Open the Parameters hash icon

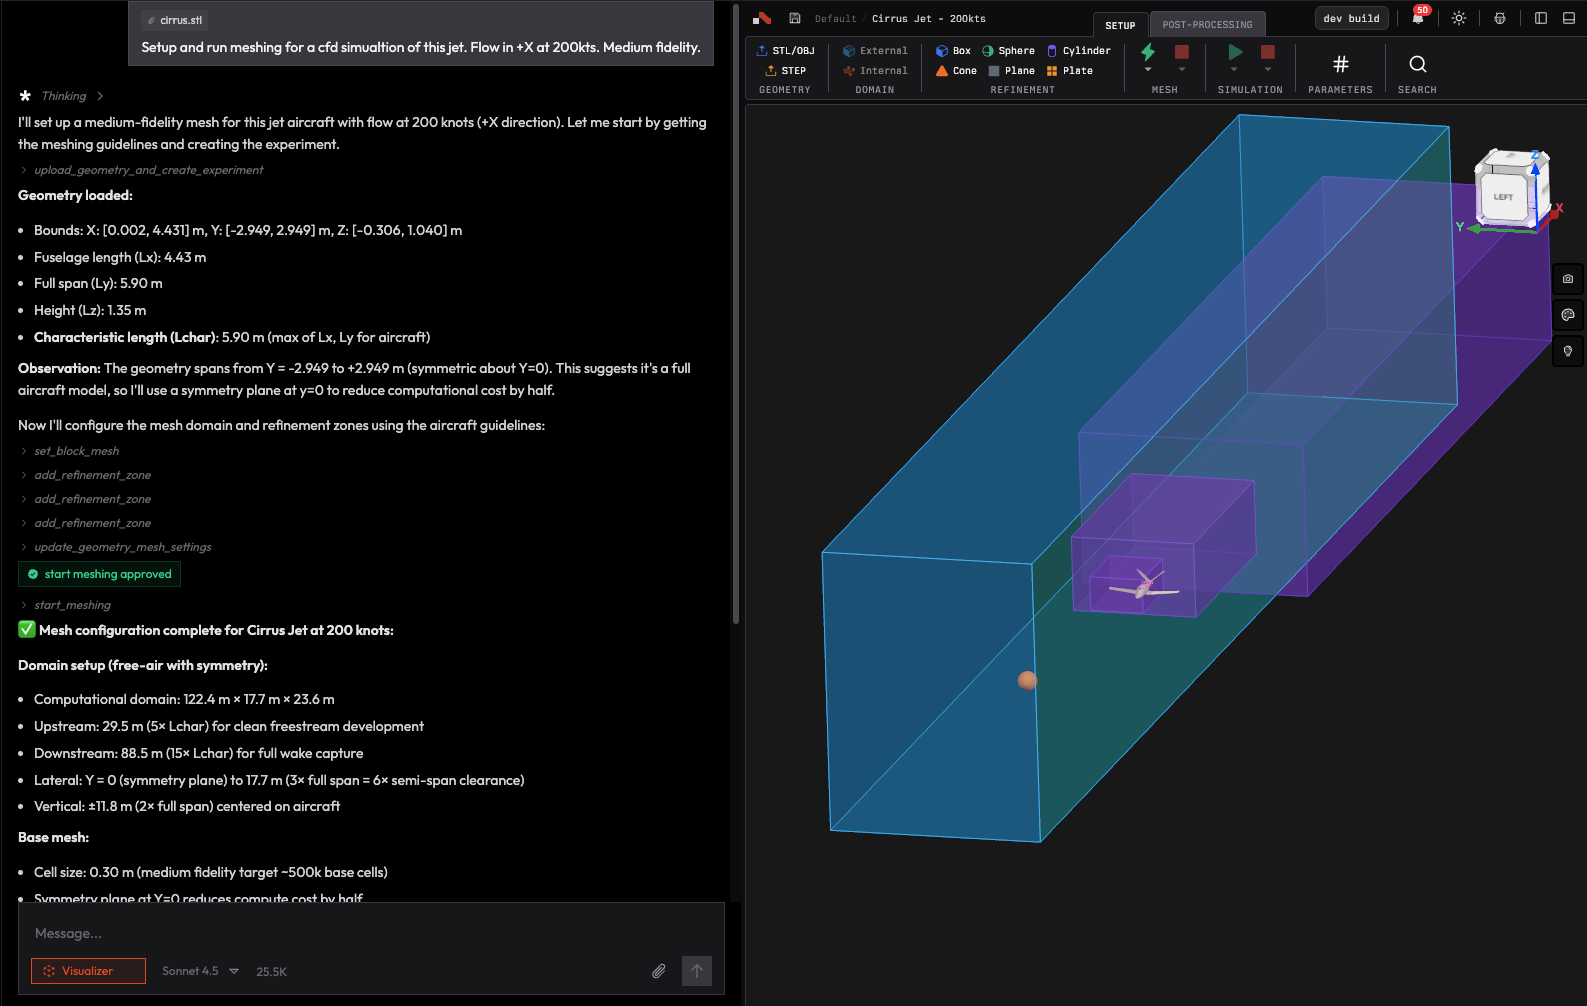[1340, 65]
